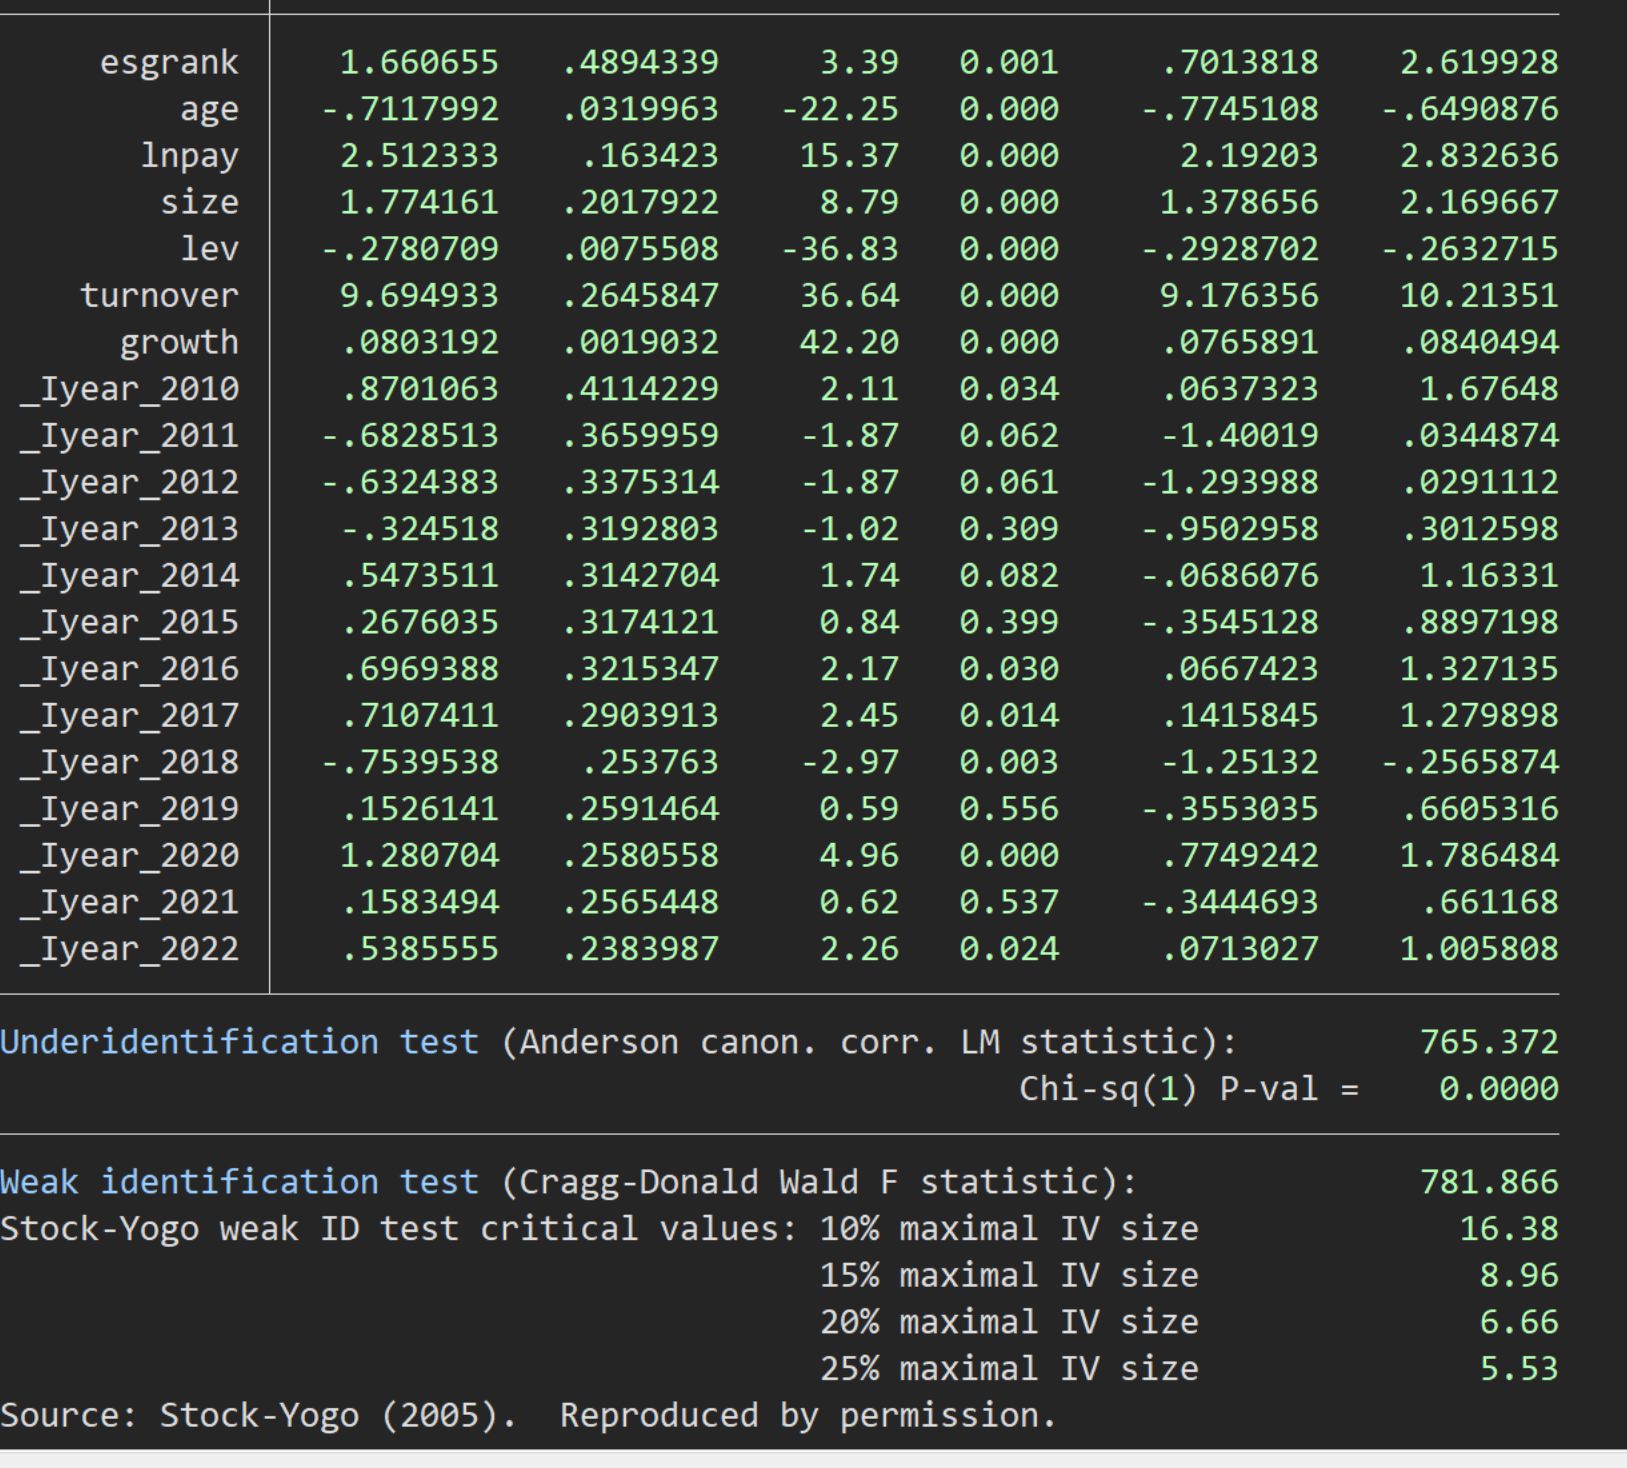Open the Underidentification test link
The height and width of the screenshot is (1468, 1627).
coord(239,1042)
